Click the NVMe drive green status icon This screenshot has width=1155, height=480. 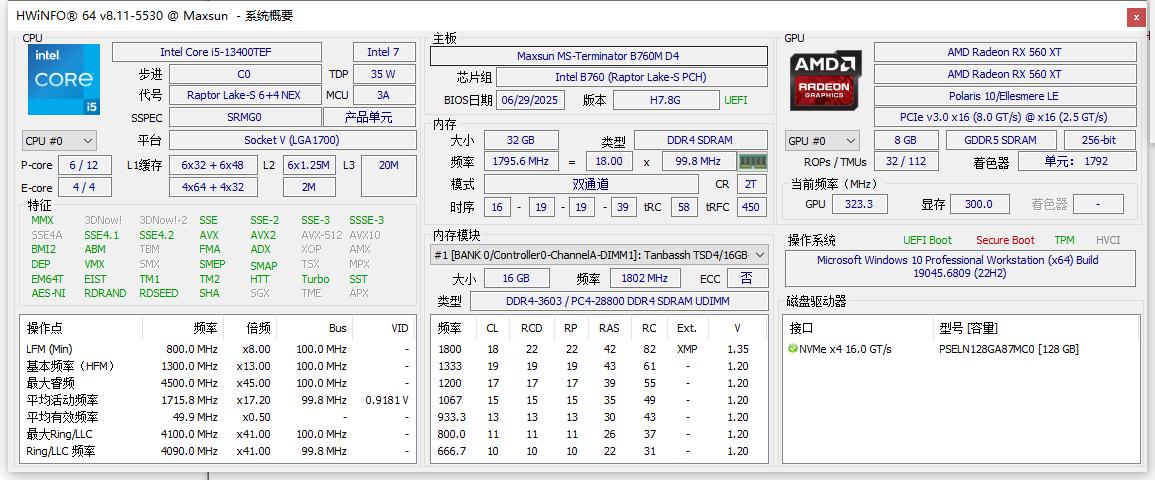click(x=793, y=349)
